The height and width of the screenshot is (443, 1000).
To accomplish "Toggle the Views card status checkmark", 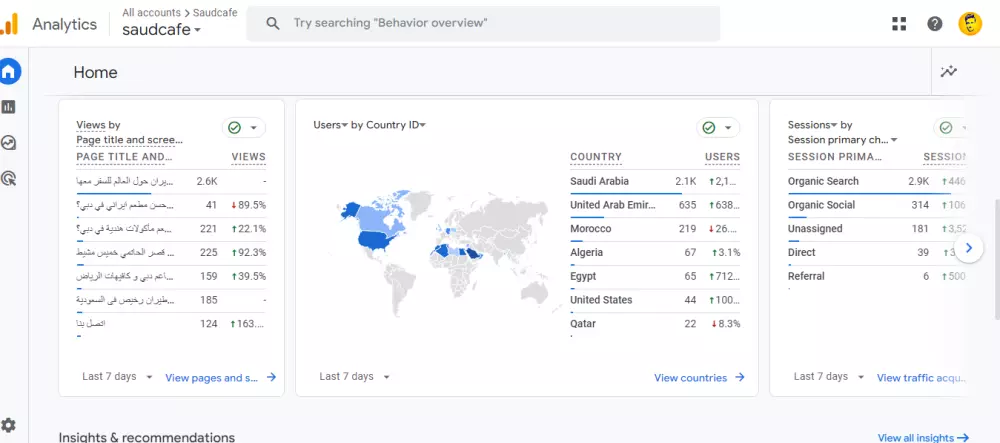I will tap(243, 128).
